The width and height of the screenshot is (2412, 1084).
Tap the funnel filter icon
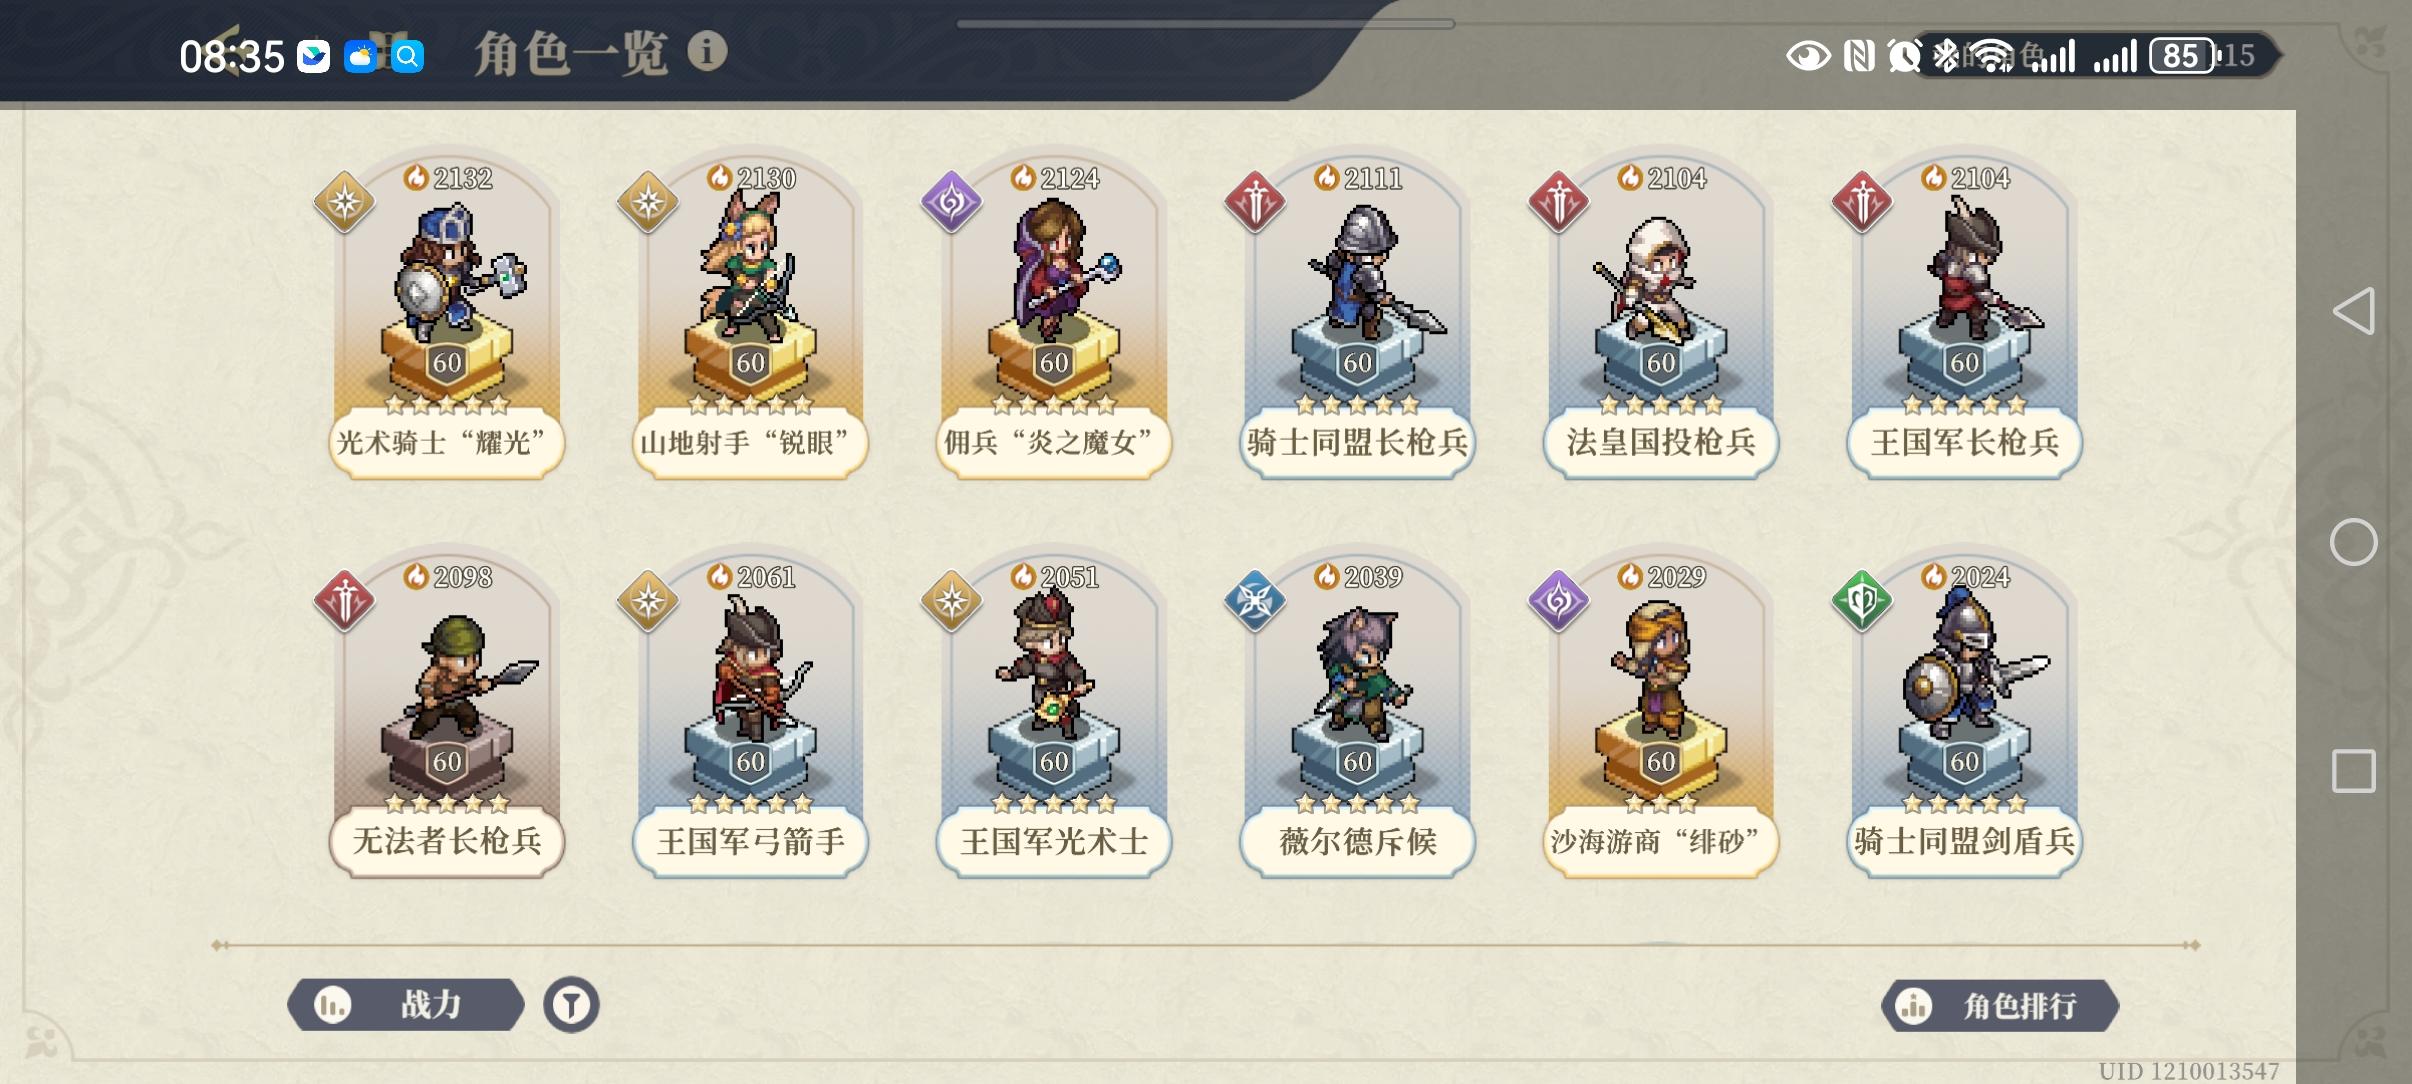pos(571,1004)
